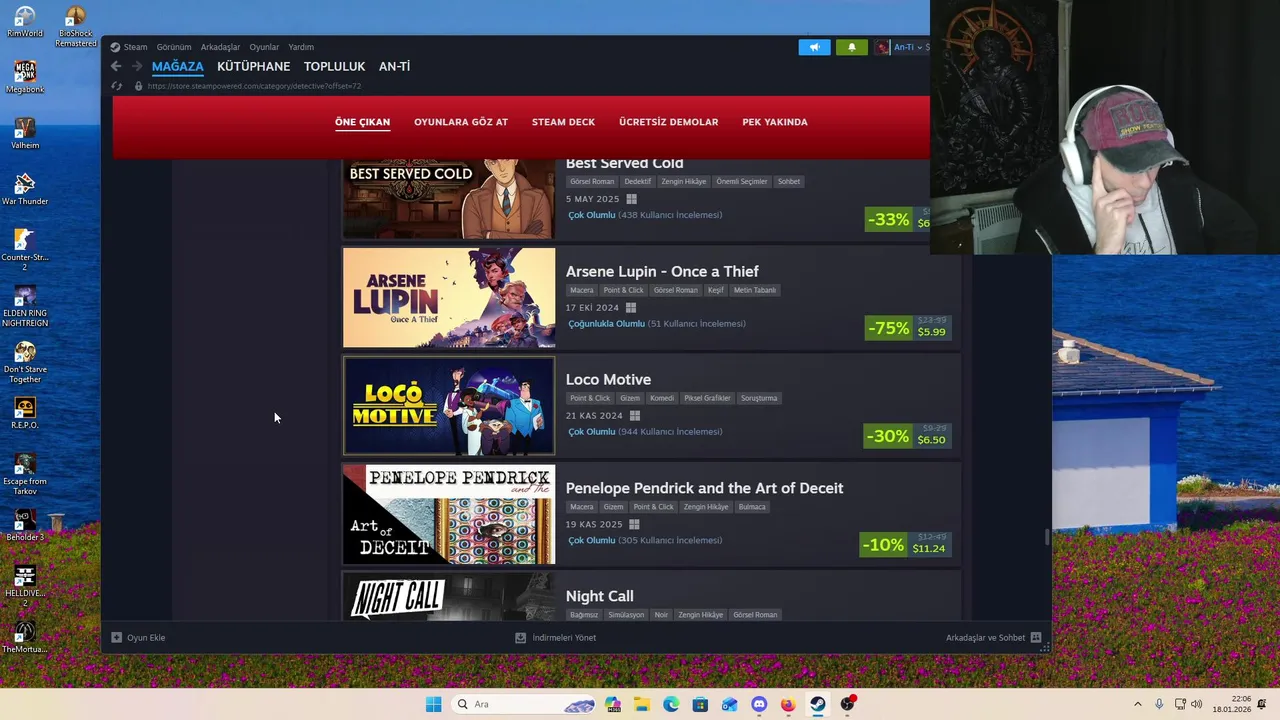Switch to the KÜTÜPHANE tab
Viewport: 1280px width, 720px height.
[254, 66]
